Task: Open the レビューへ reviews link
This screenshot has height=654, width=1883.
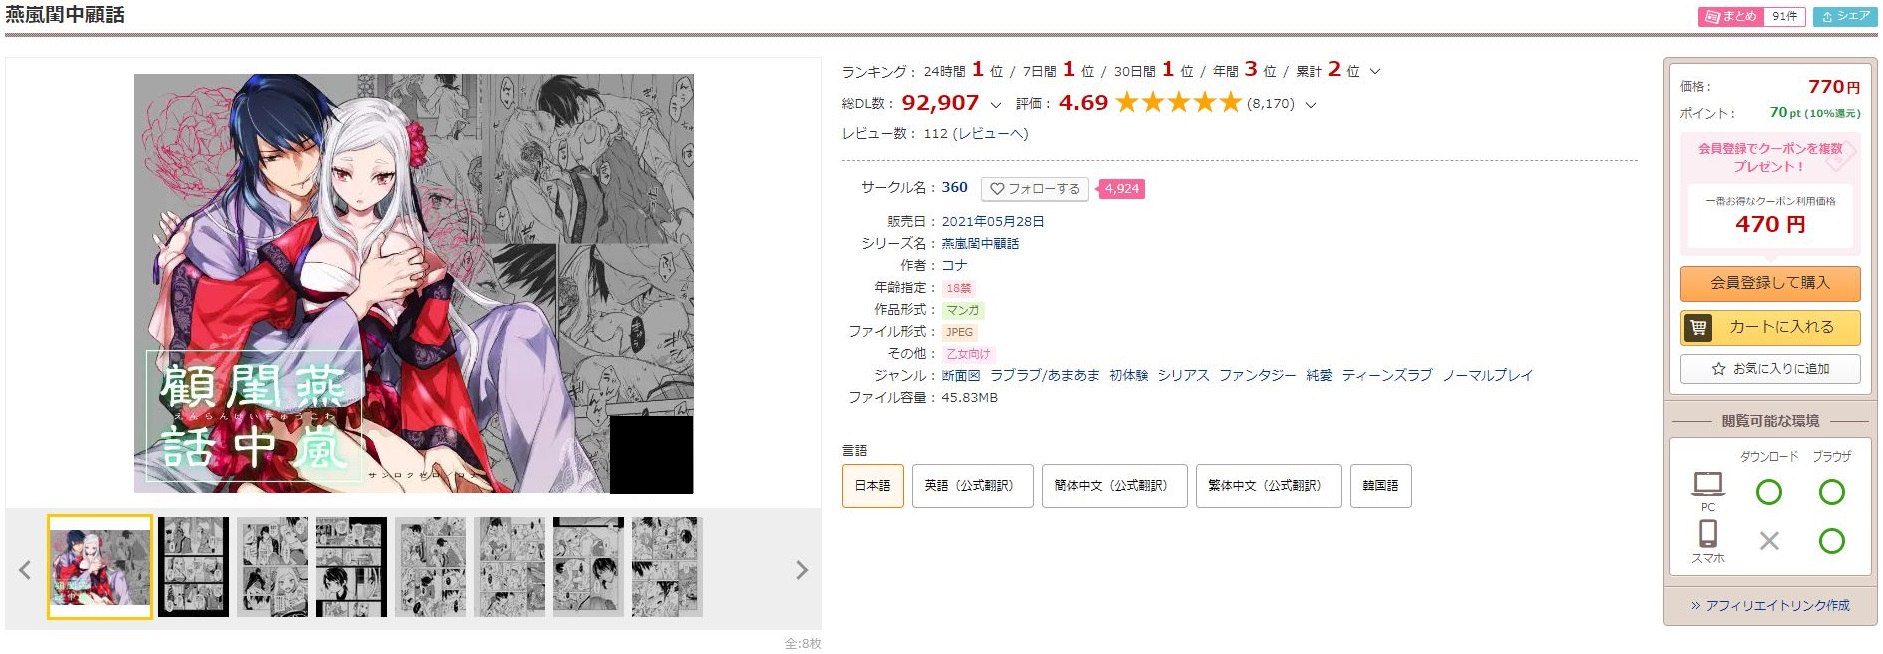Action: point(990,133)
